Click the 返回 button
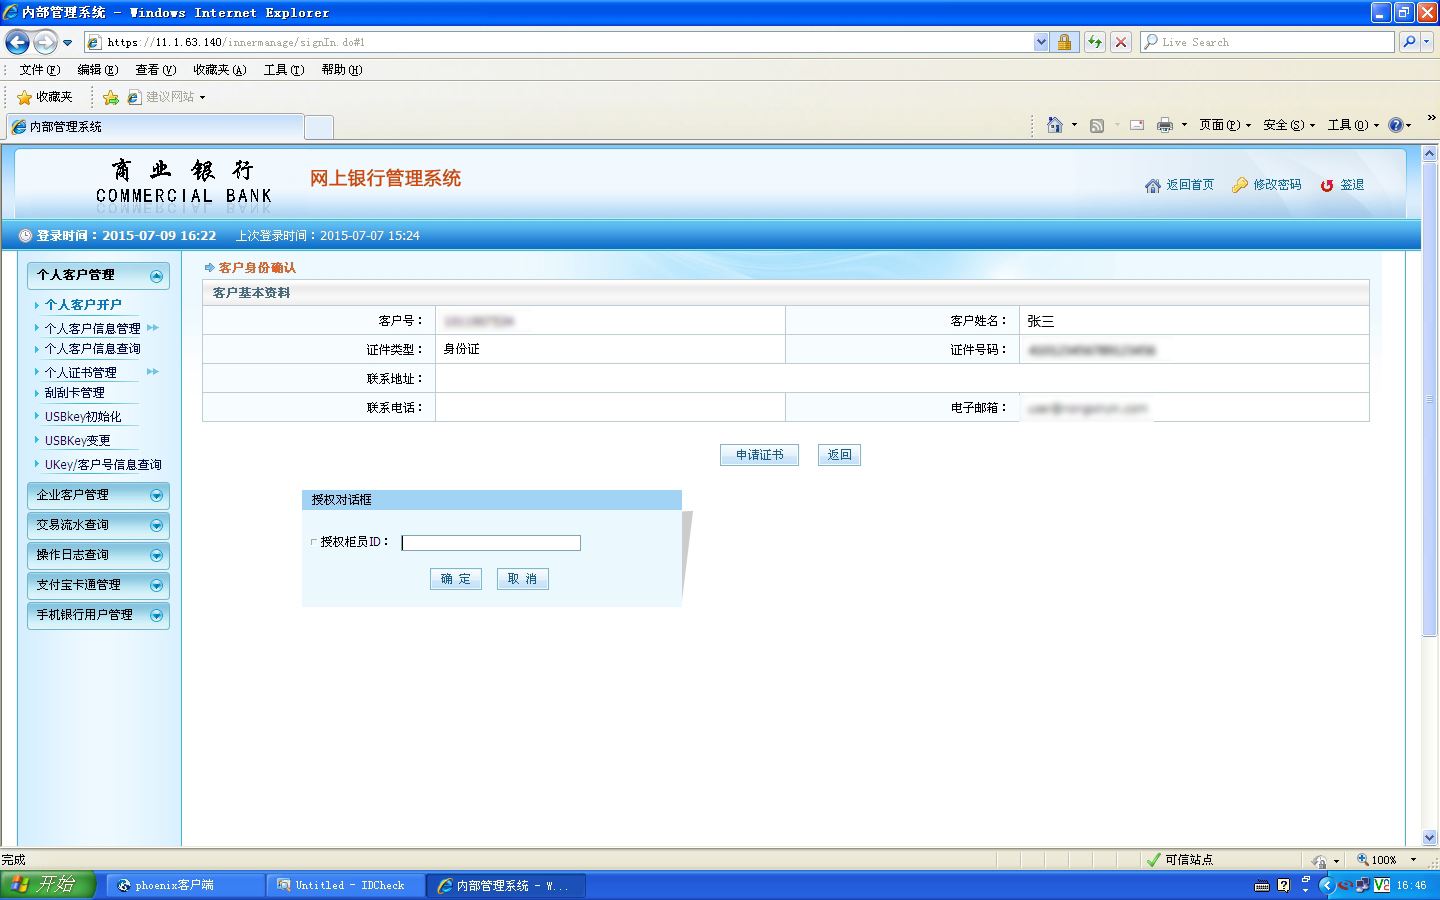Viewport: 1440px width, 900px height. point(839,455)
